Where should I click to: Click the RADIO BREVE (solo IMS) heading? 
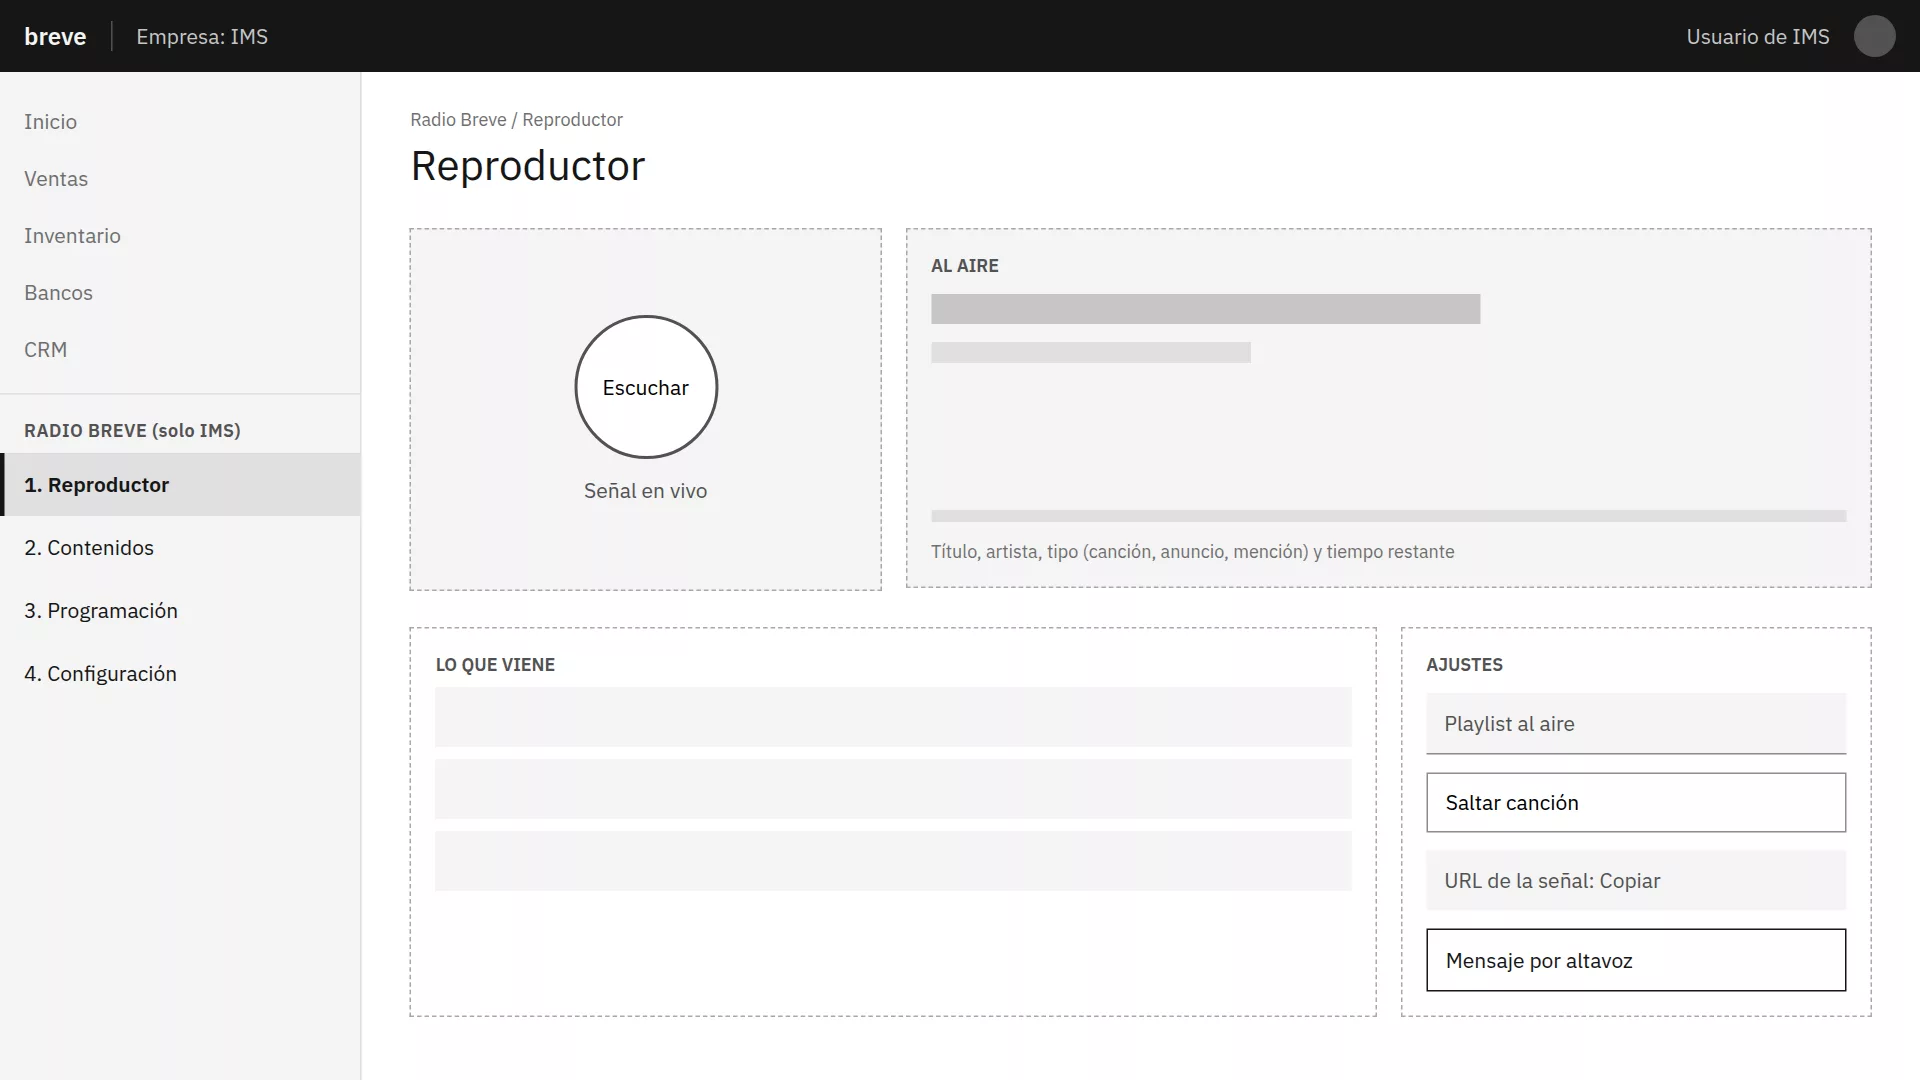[x=132, y=431]
